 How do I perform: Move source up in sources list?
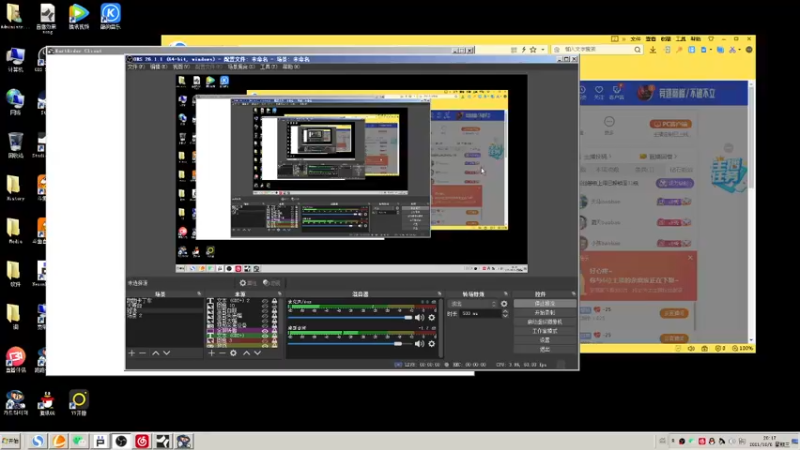246,353
